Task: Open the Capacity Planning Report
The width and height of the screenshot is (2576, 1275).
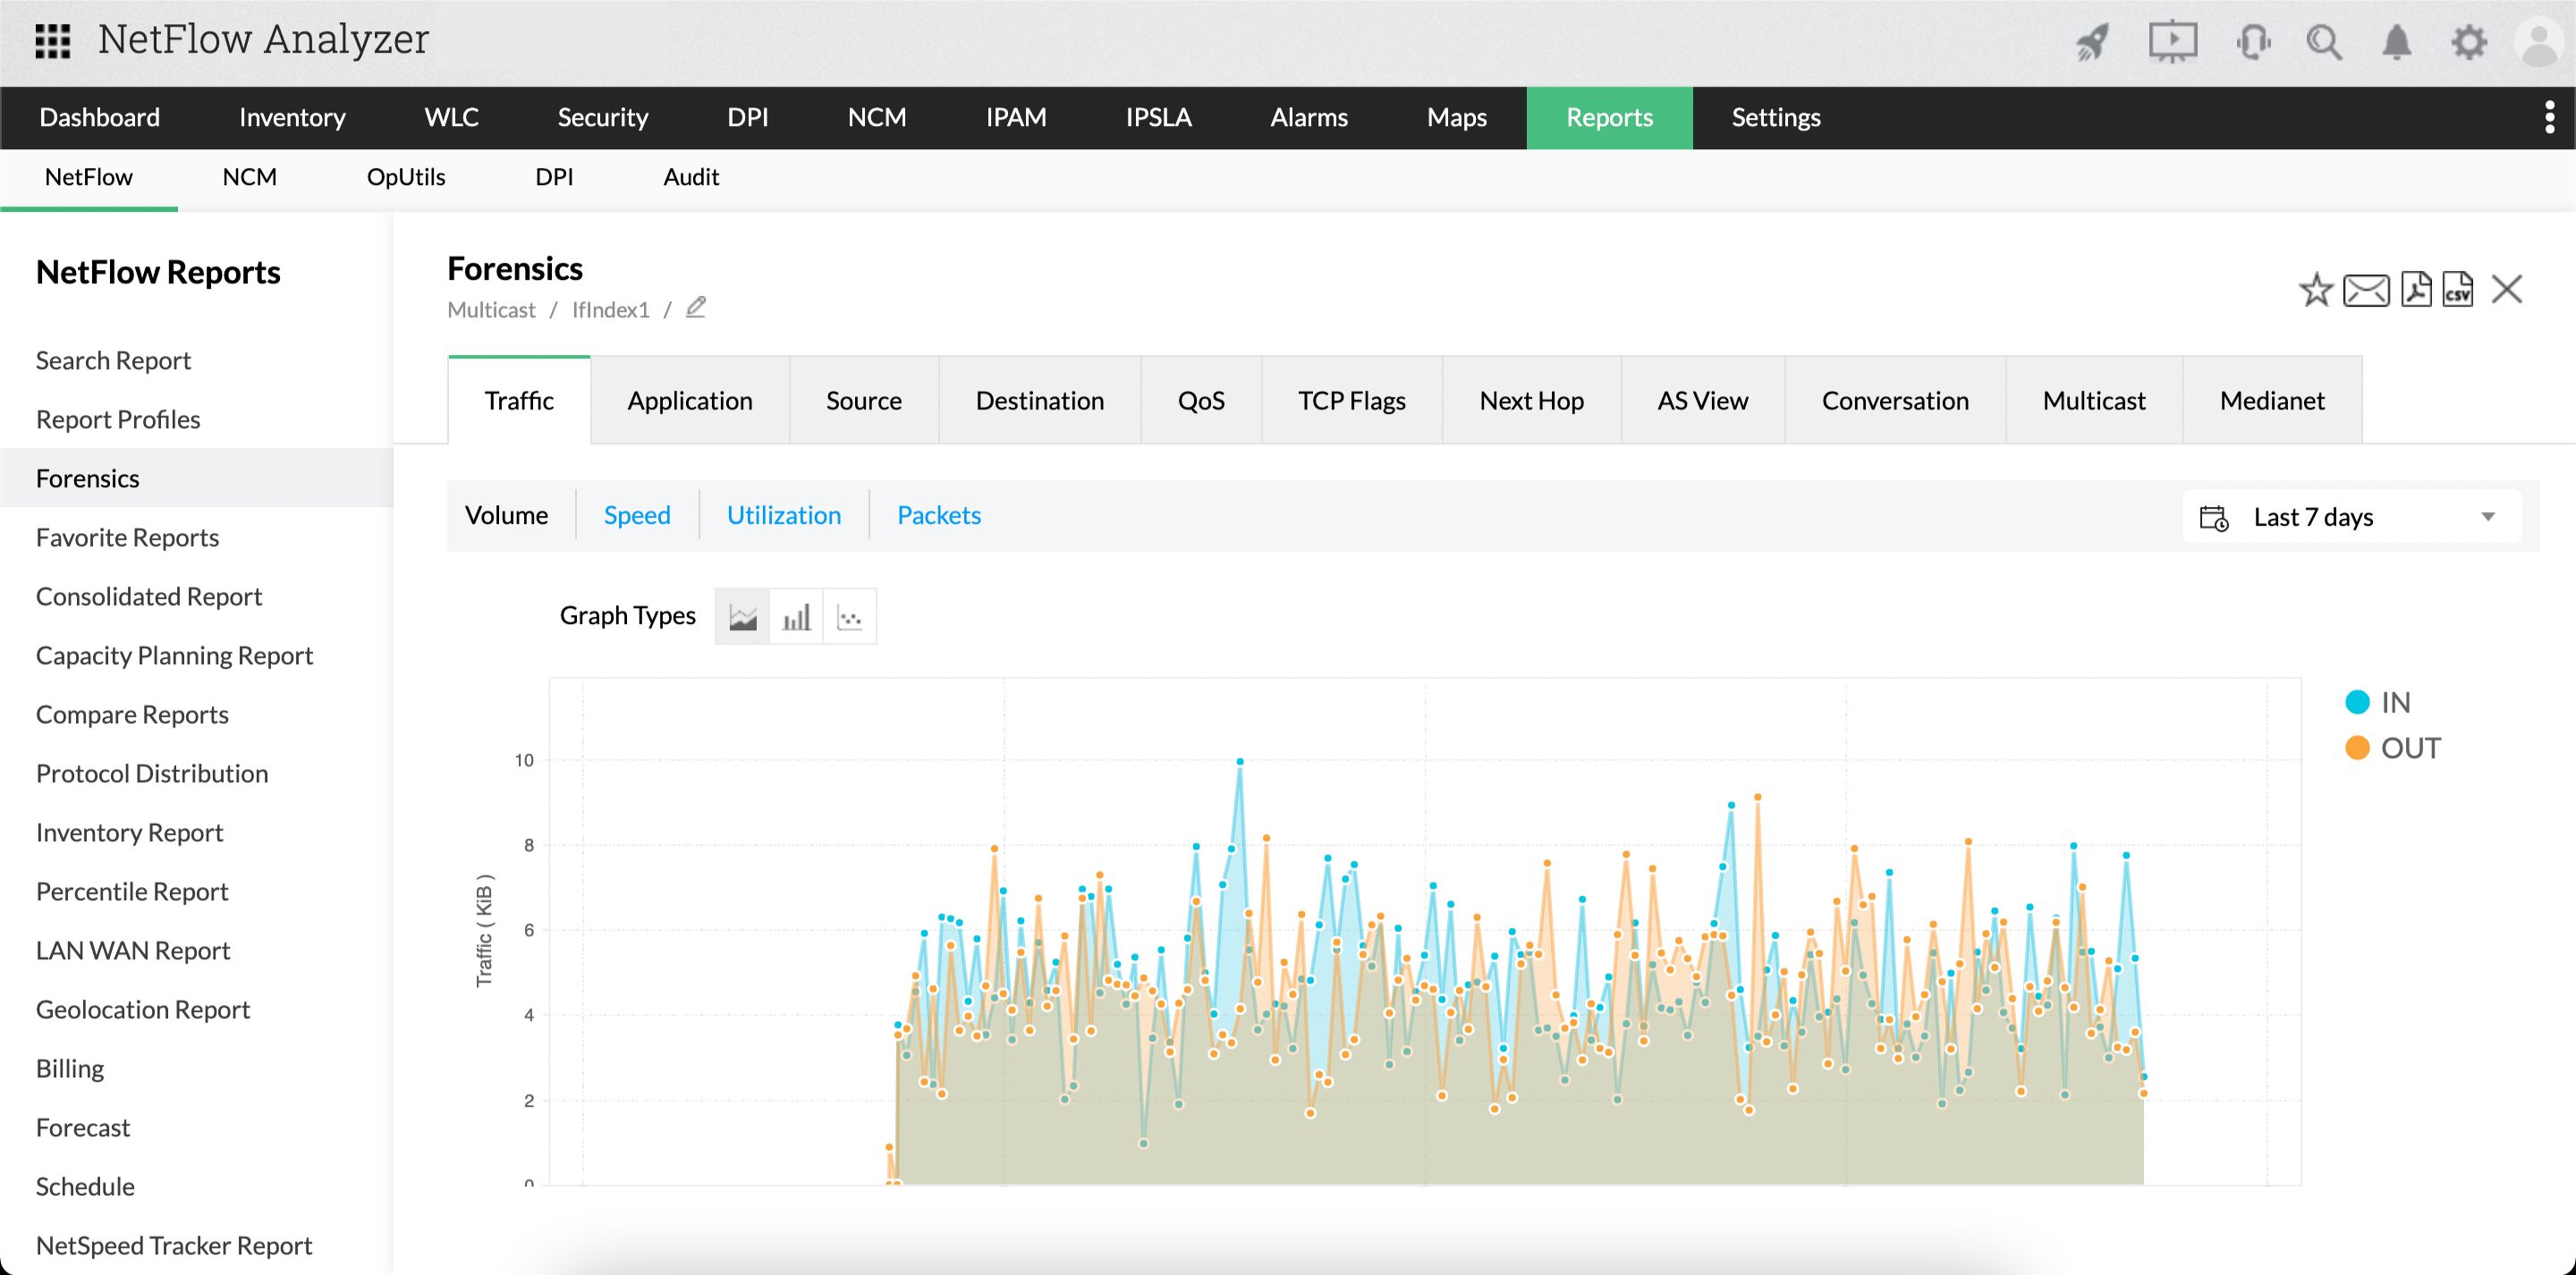Action: click(174, 655)
